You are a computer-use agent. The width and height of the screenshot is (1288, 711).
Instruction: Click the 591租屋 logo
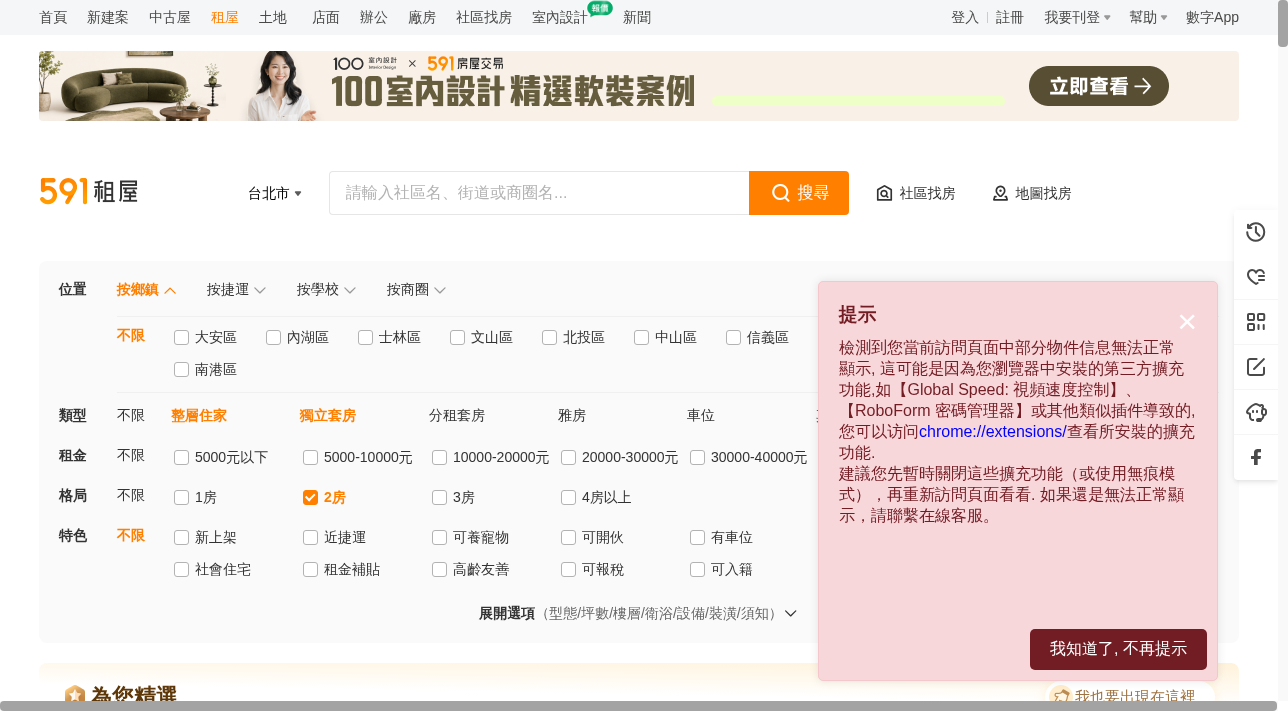tap(89, 191)
